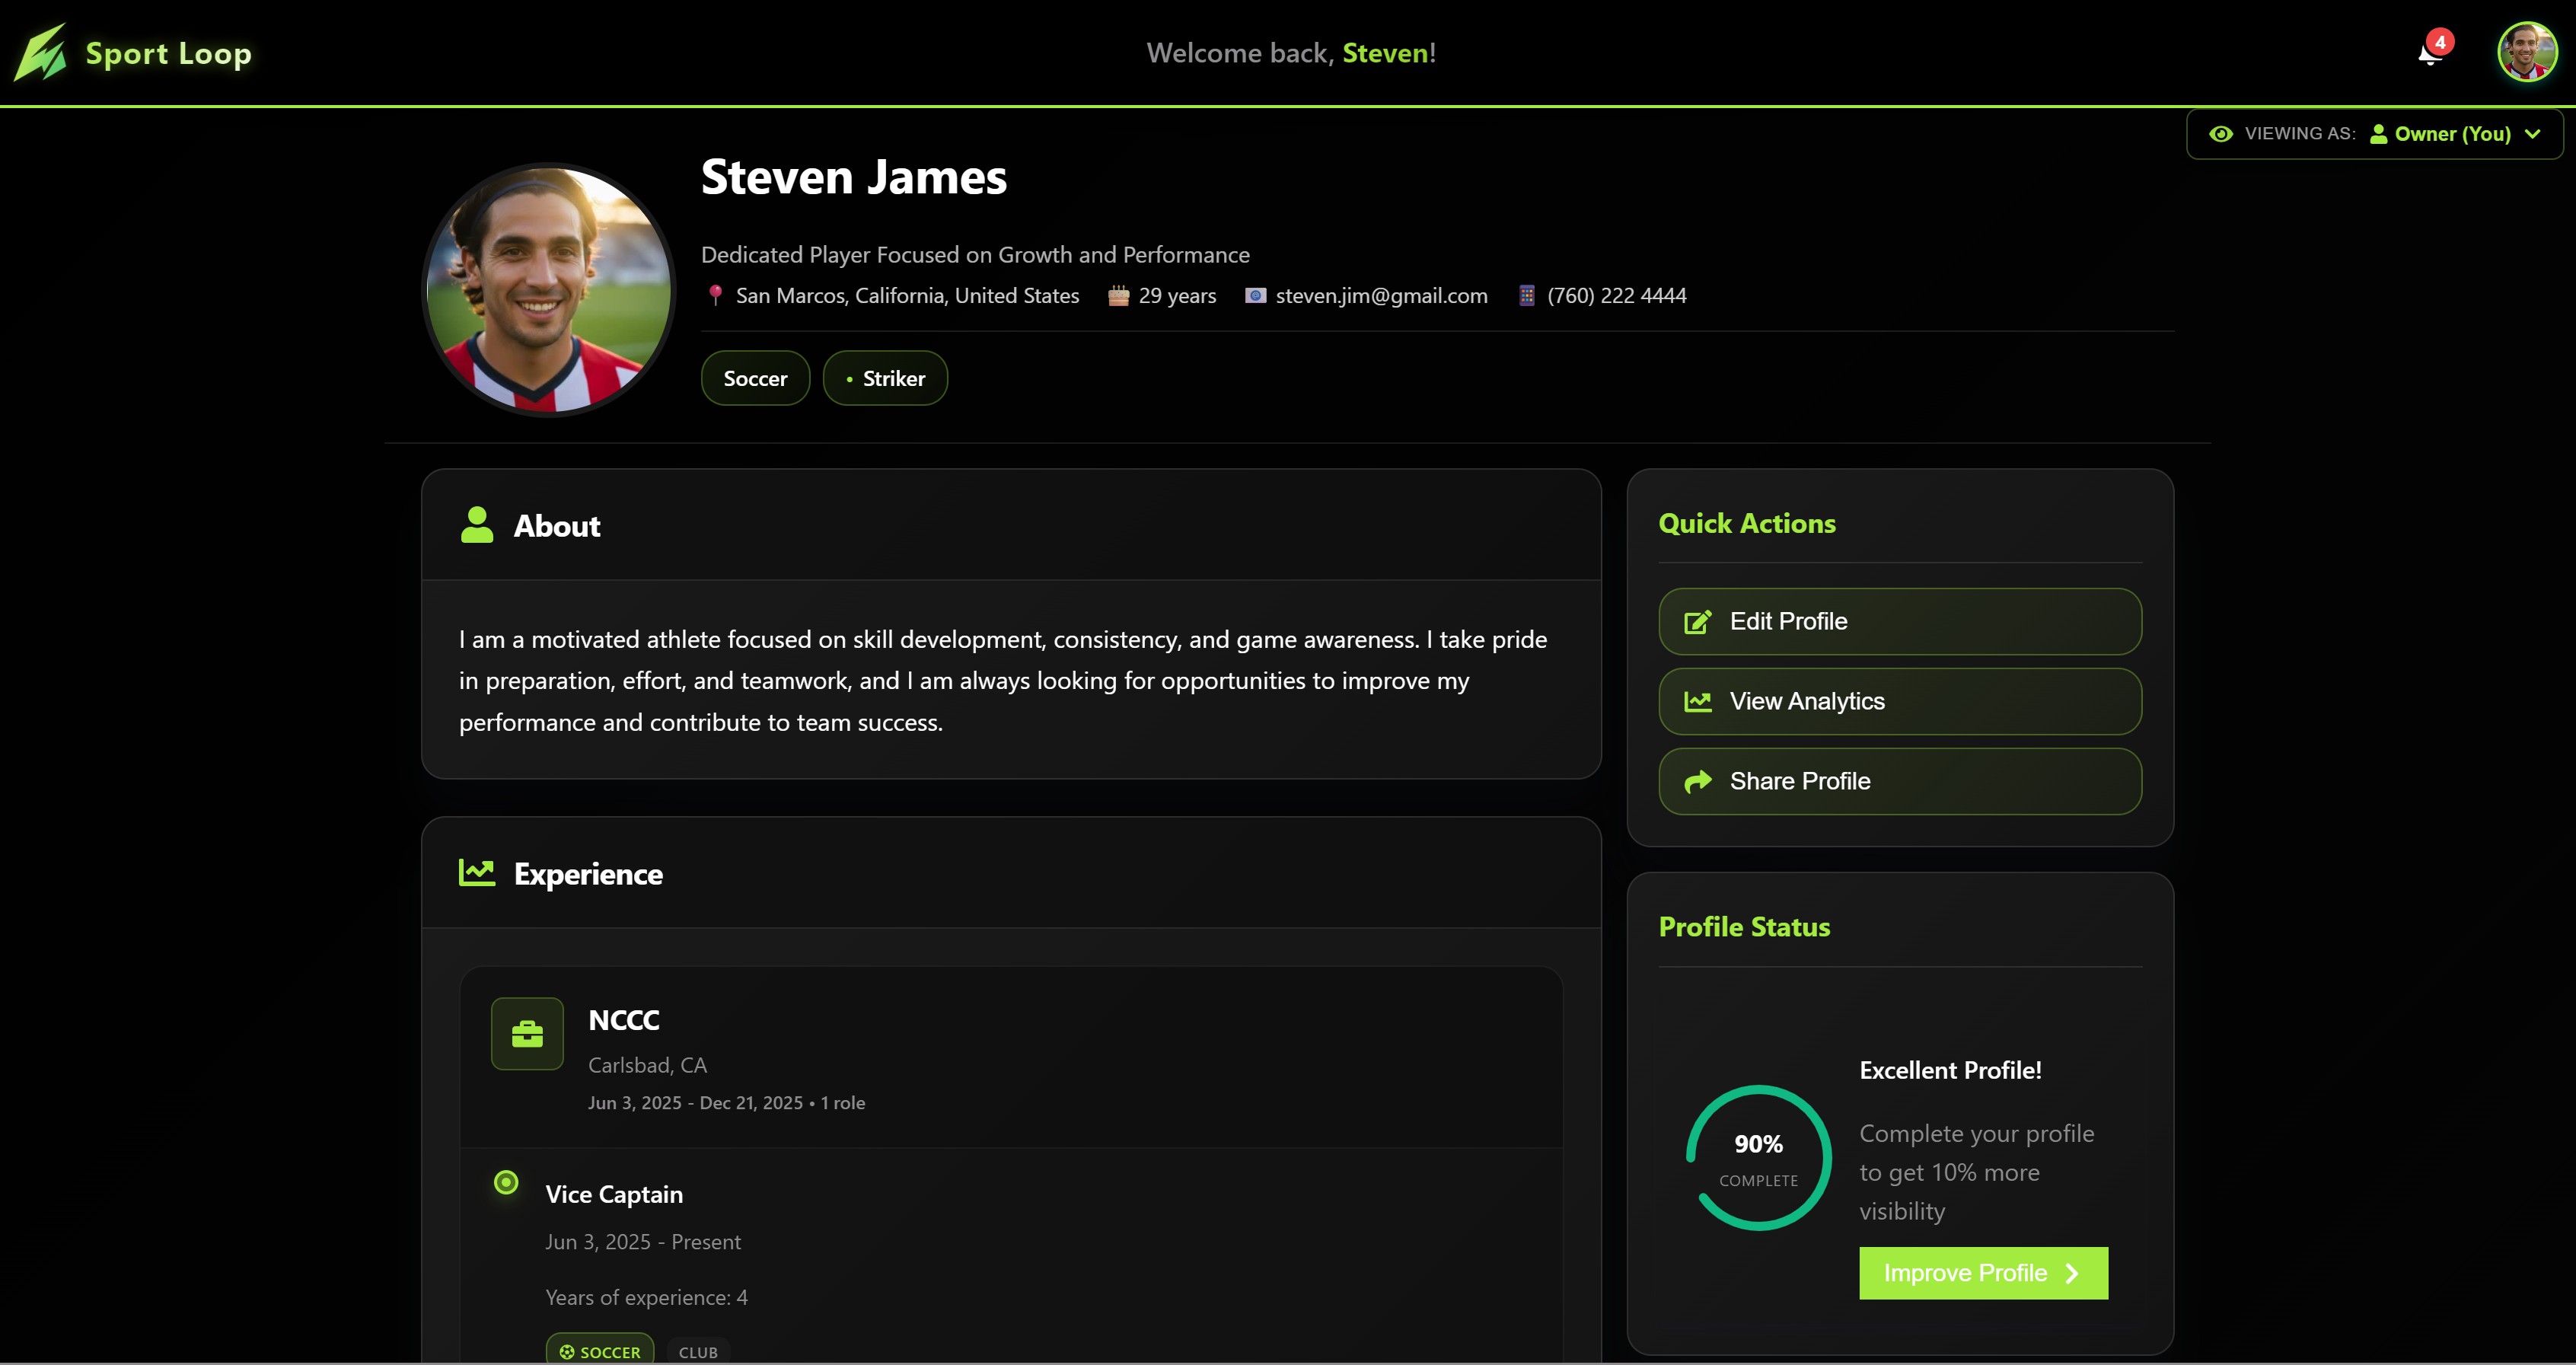Toggle the Striker position tag
This screenshot has width=2576, height=1365.
[x=884, y=377]
